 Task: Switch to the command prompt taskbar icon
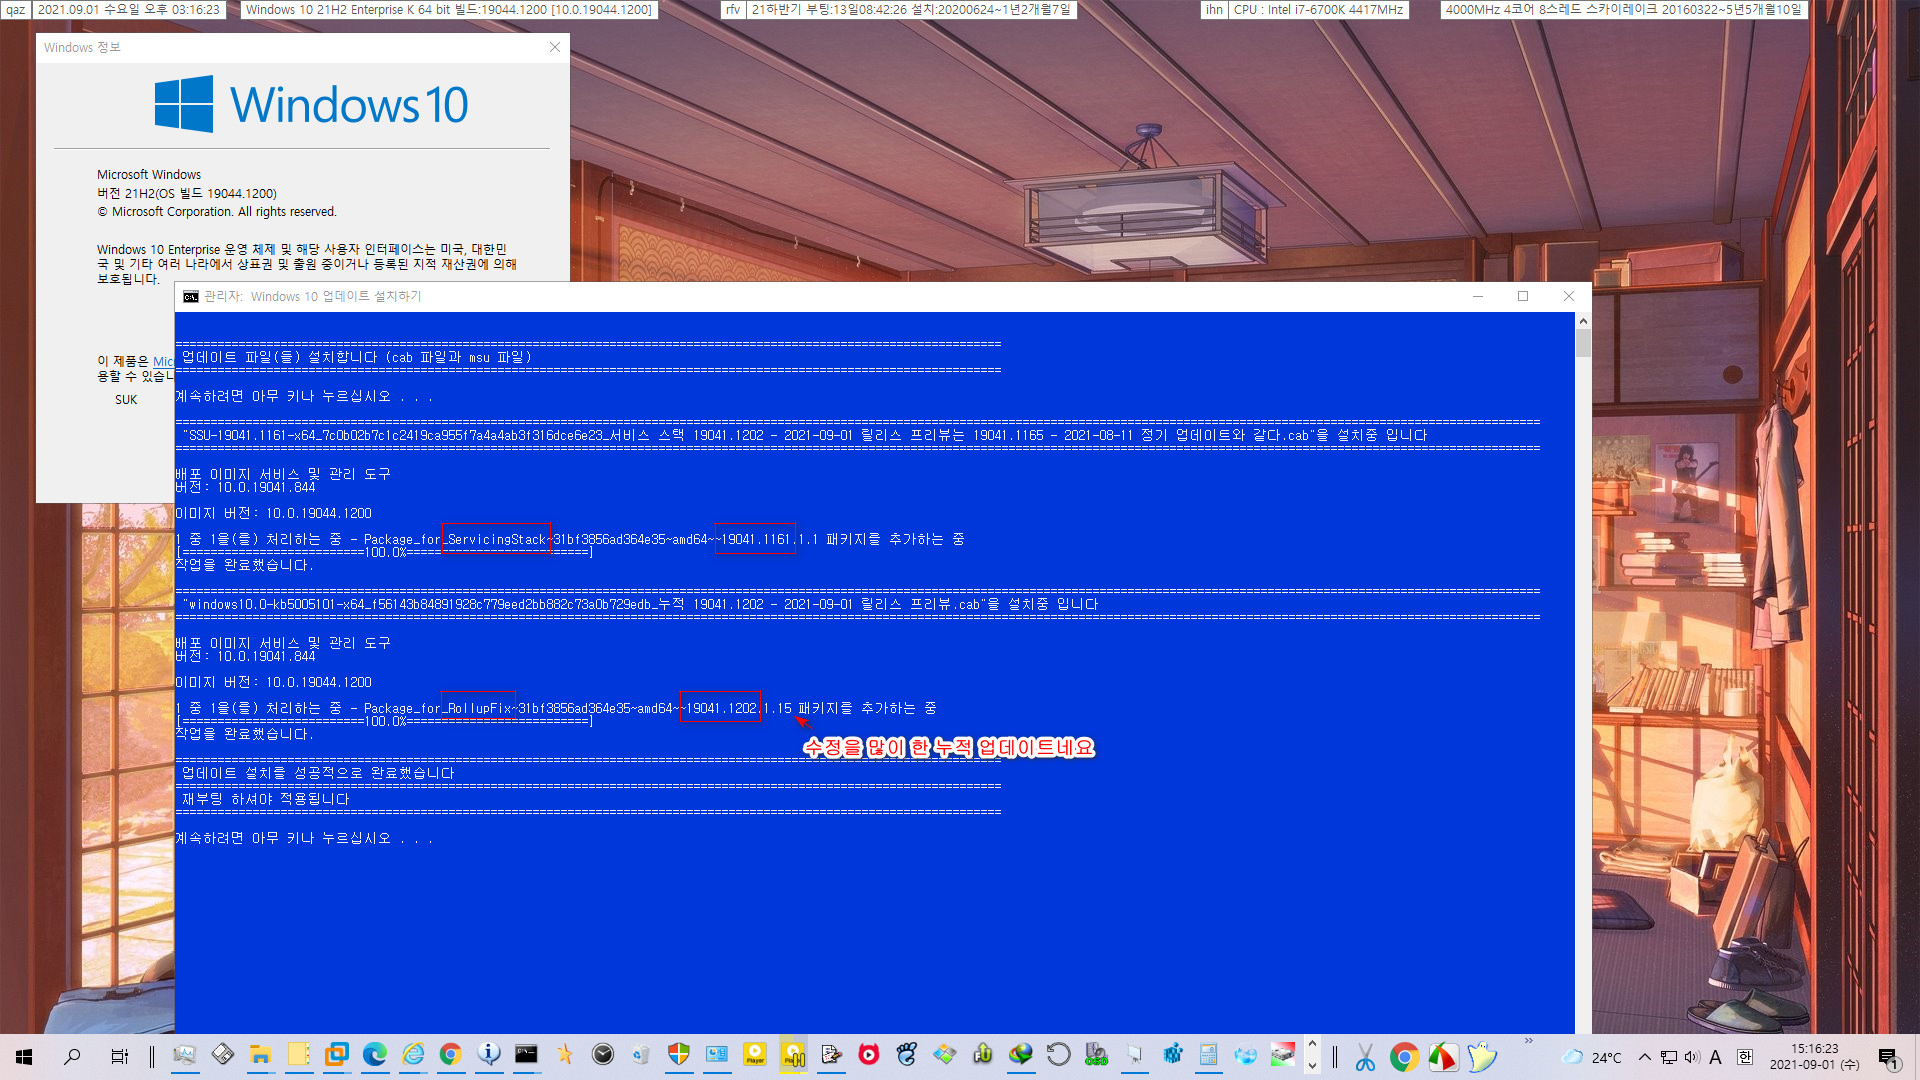[526, 1054]
